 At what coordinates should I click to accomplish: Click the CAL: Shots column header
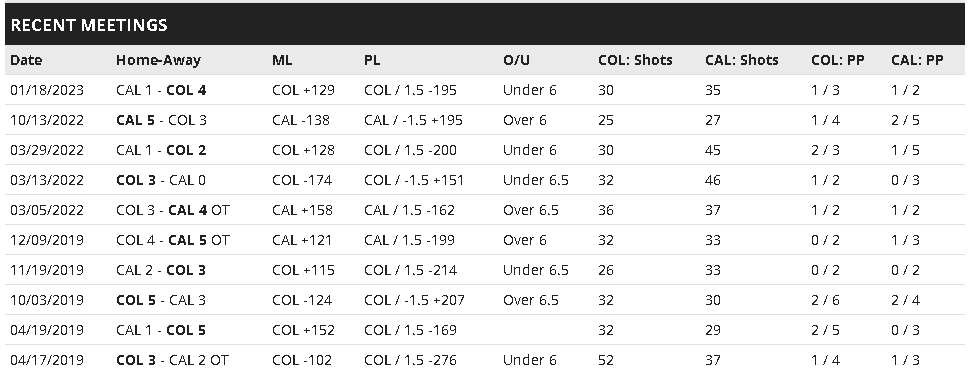tap(741, 60)
